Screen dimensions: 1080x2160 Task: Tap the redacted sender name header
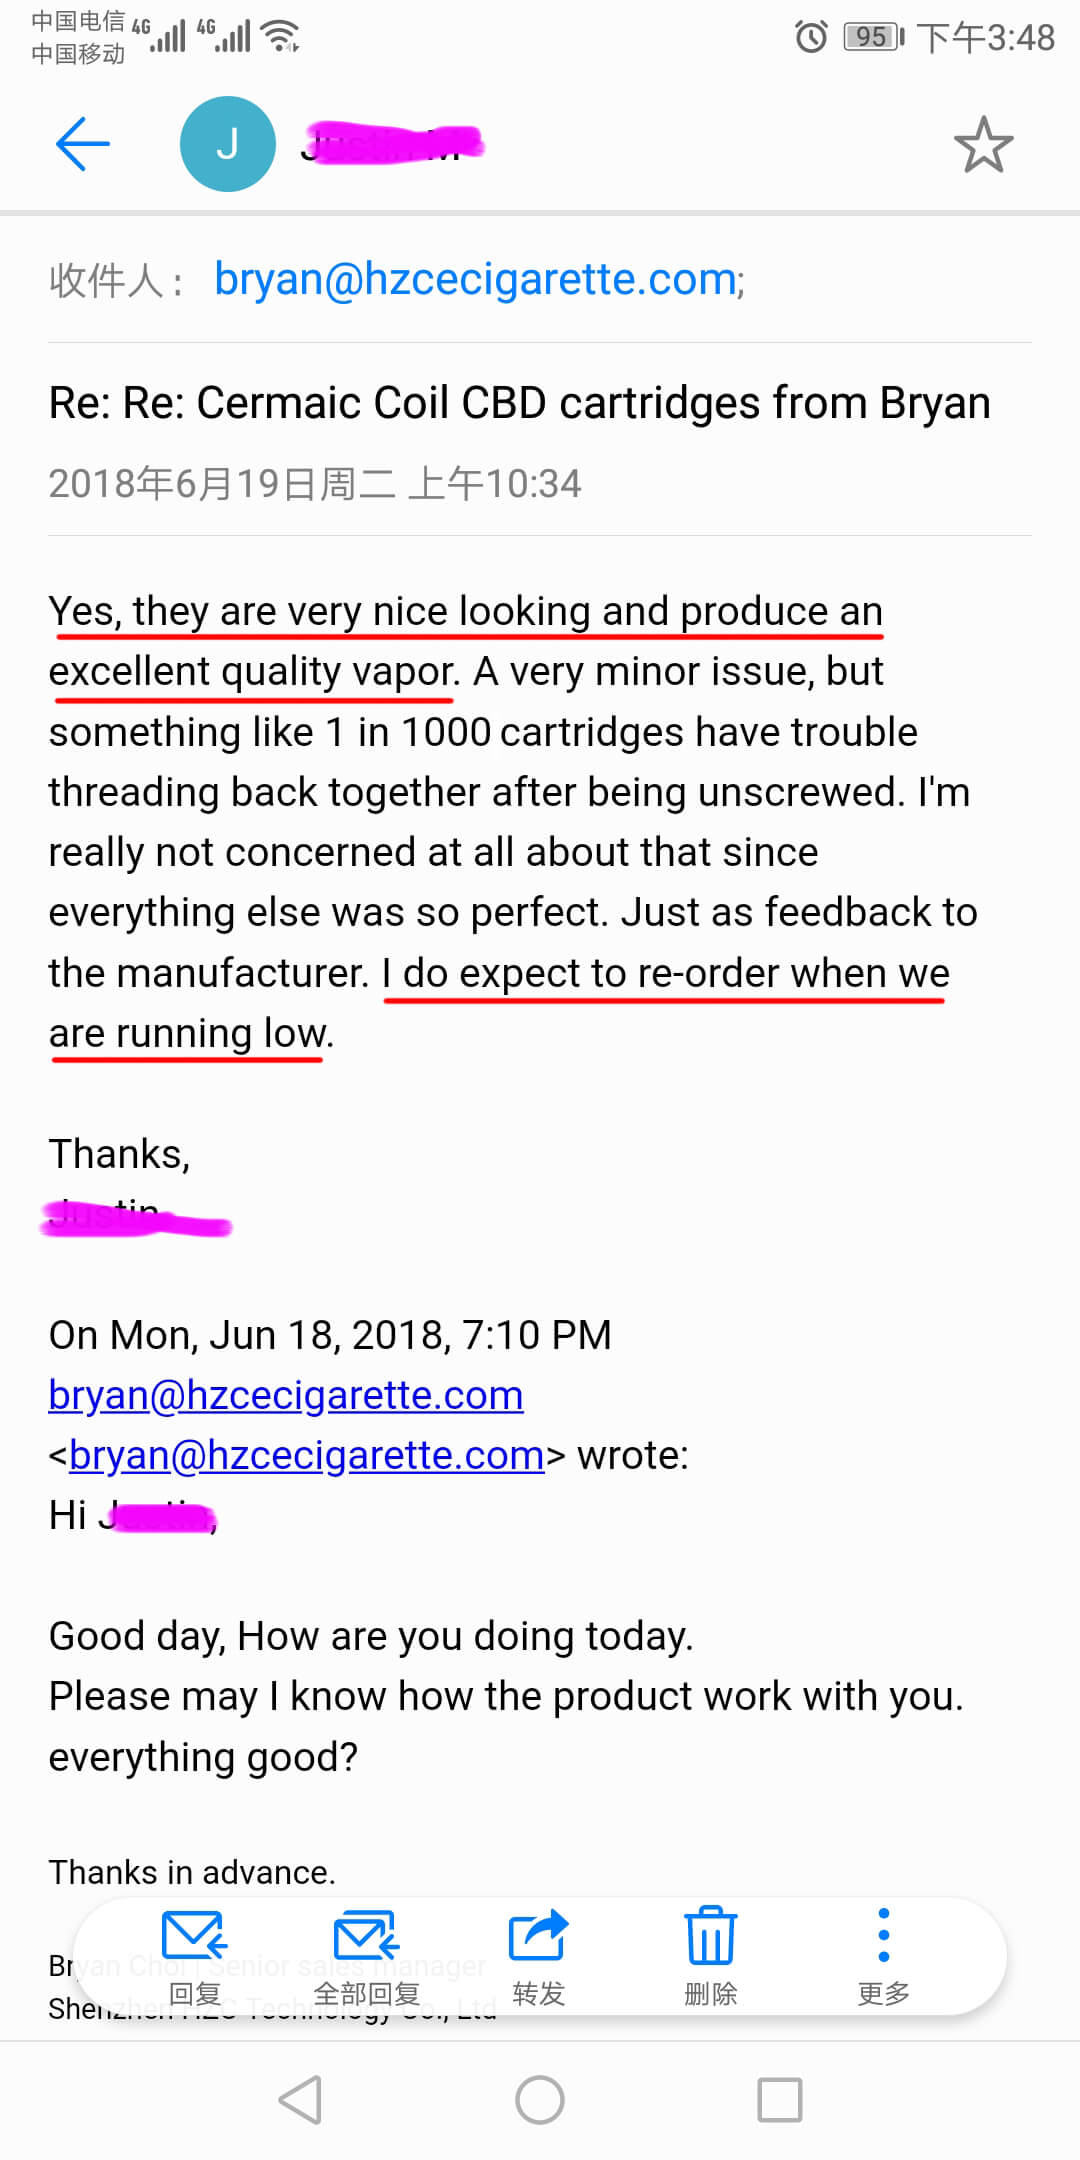click(392, 144)
